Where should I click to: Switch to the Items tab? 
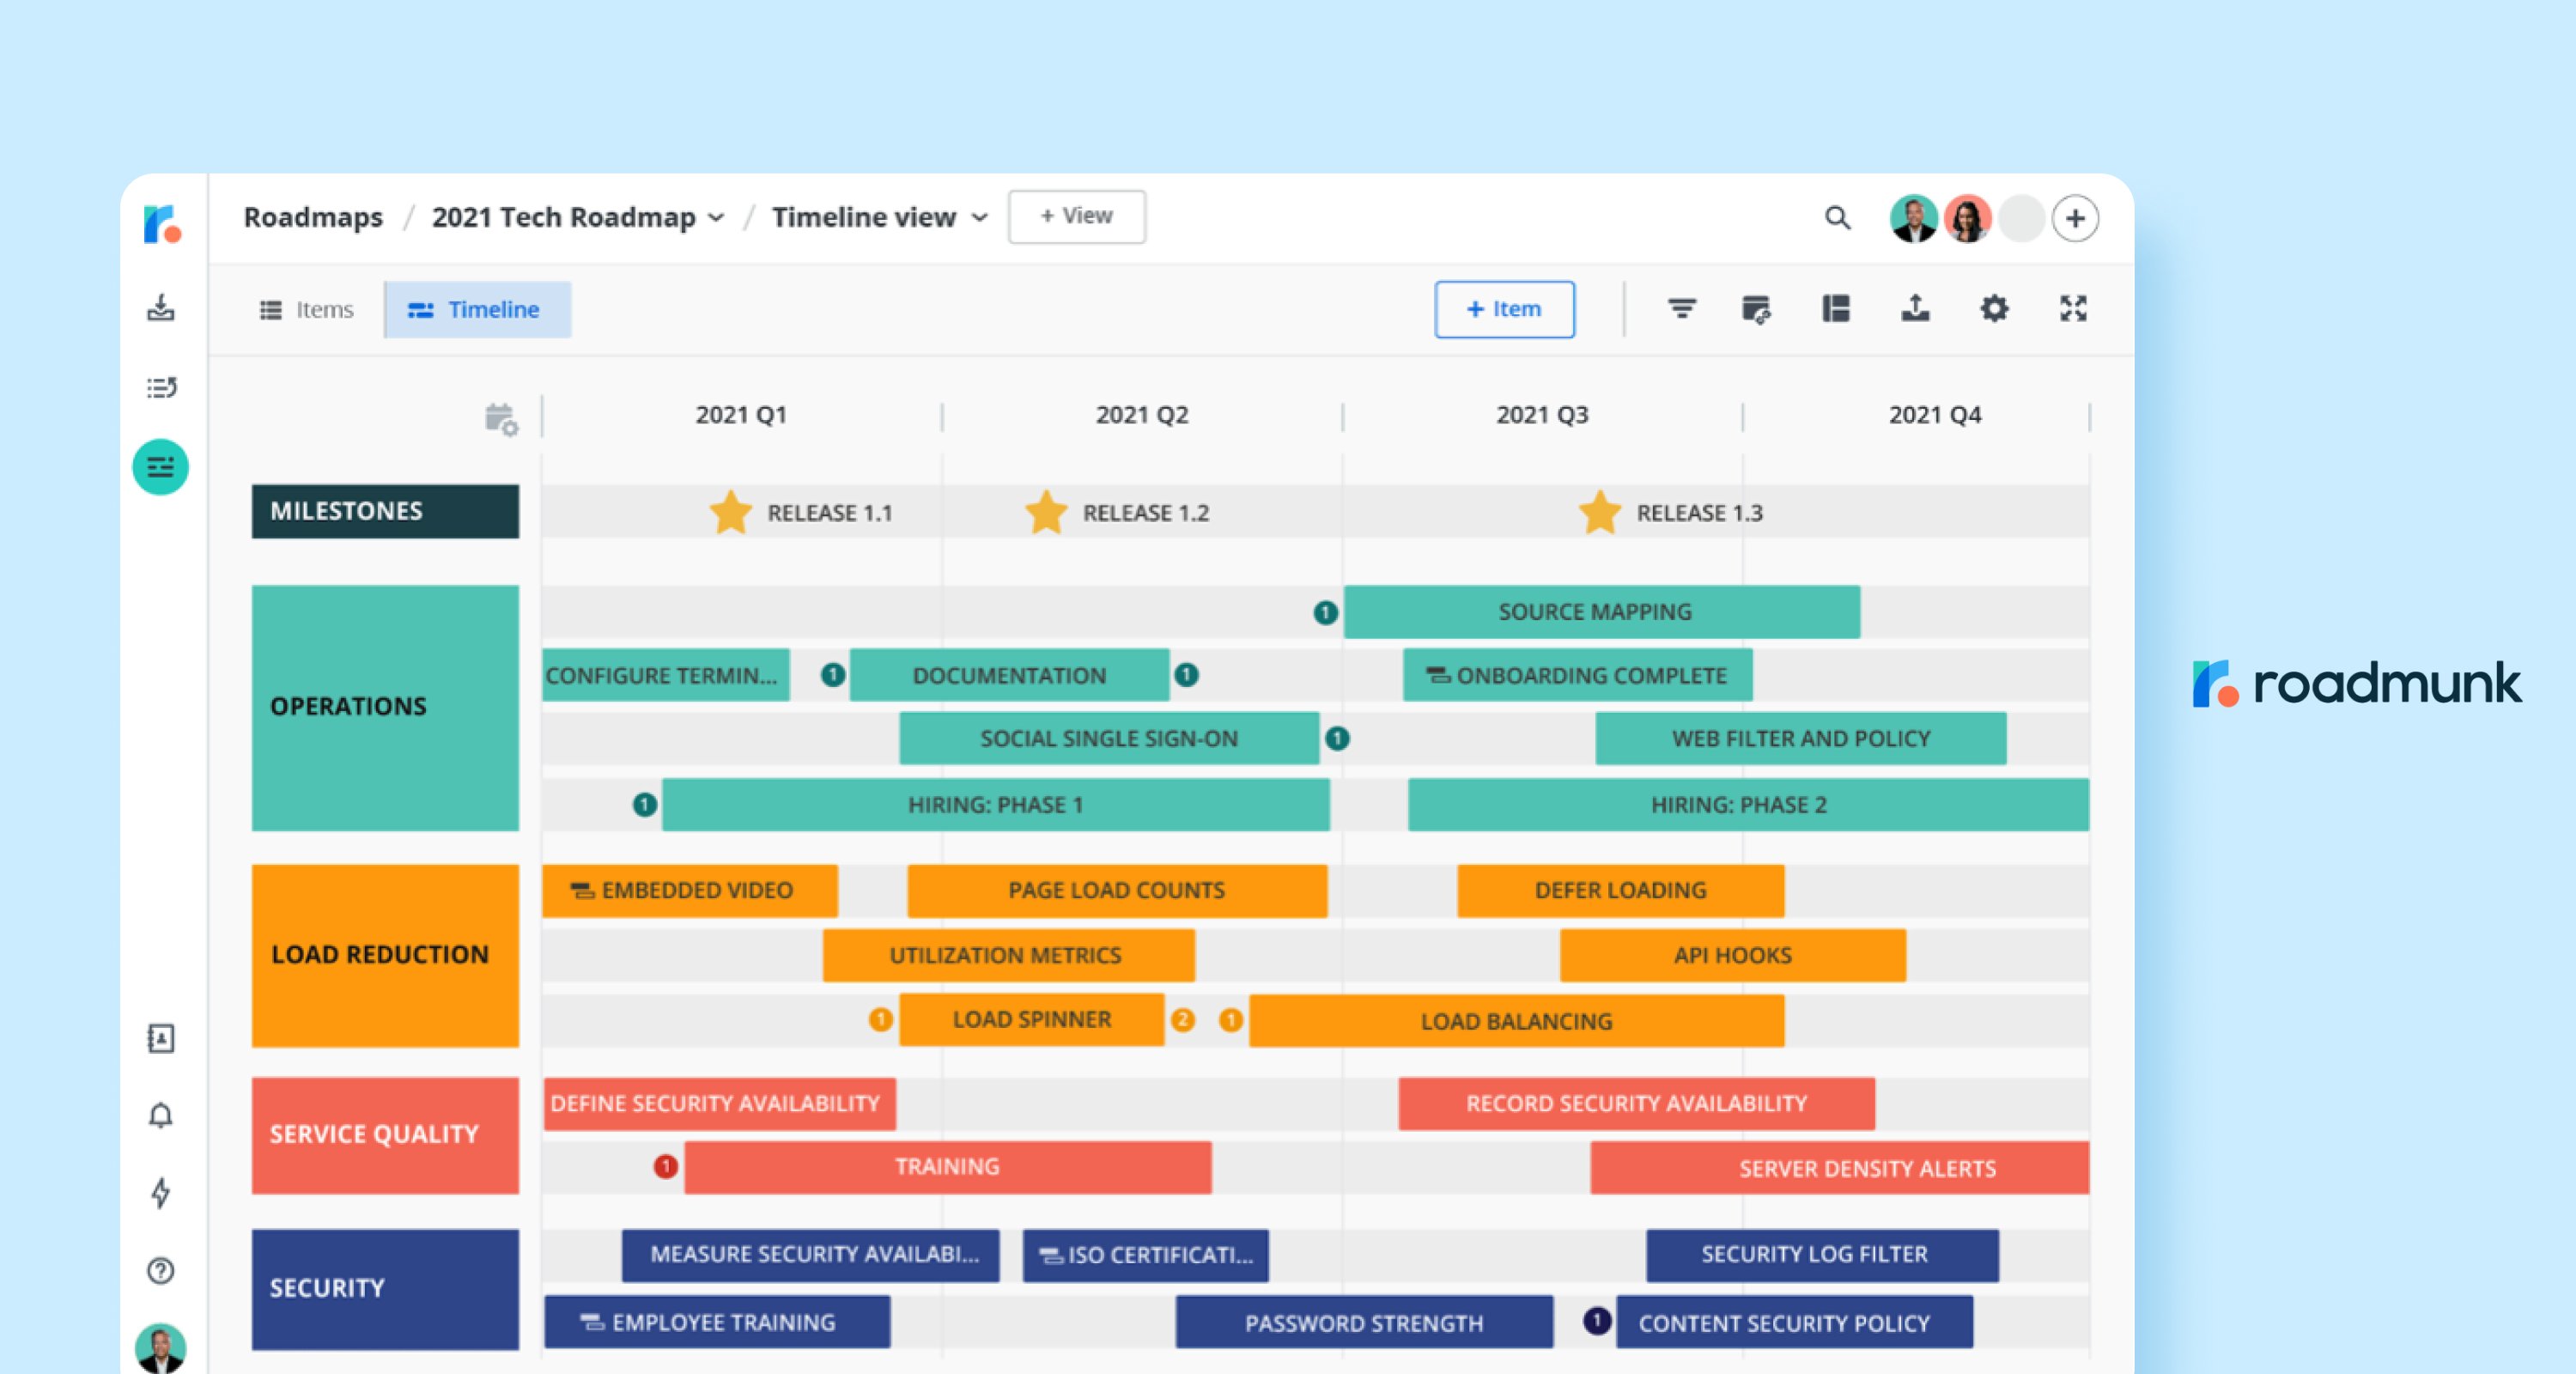click(x=306, y=310)
